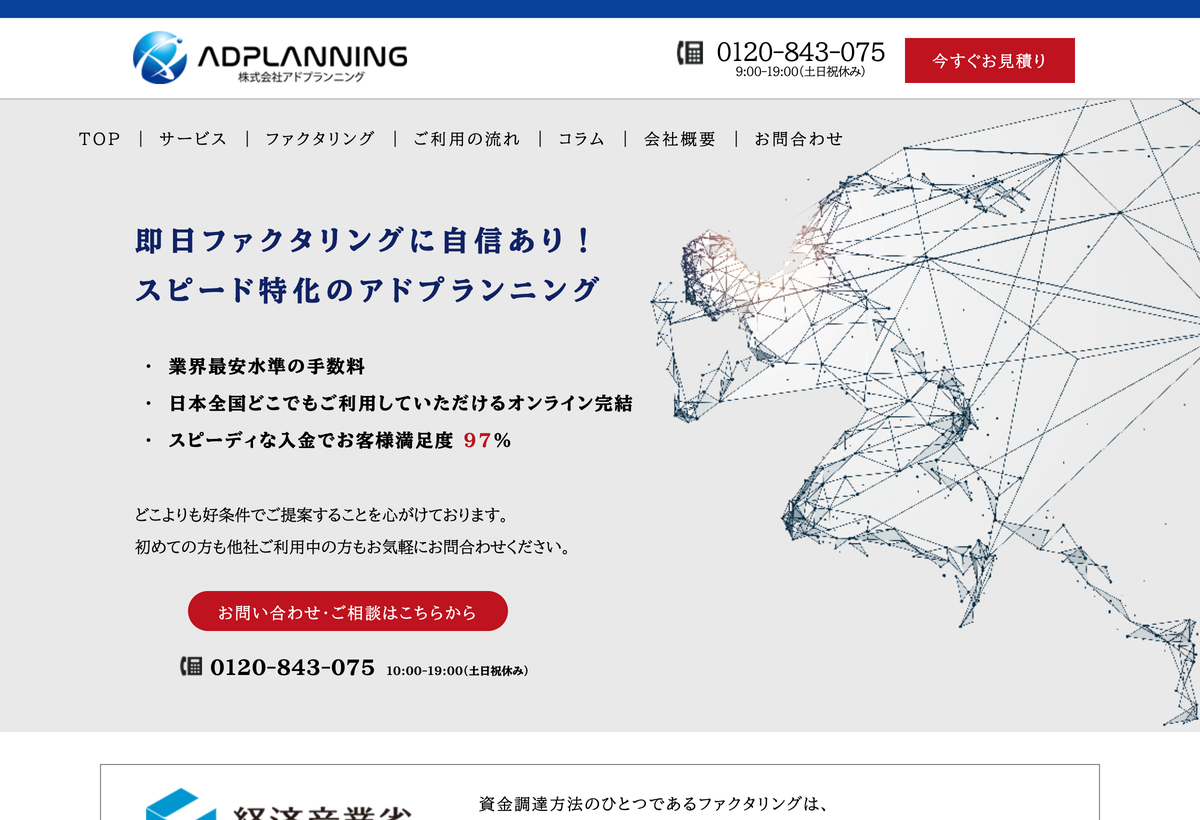1200x820 pixels.
Task: Click text 資金調達方法のひとつであるファクタリングは、
Action: [x=653, y=804]
